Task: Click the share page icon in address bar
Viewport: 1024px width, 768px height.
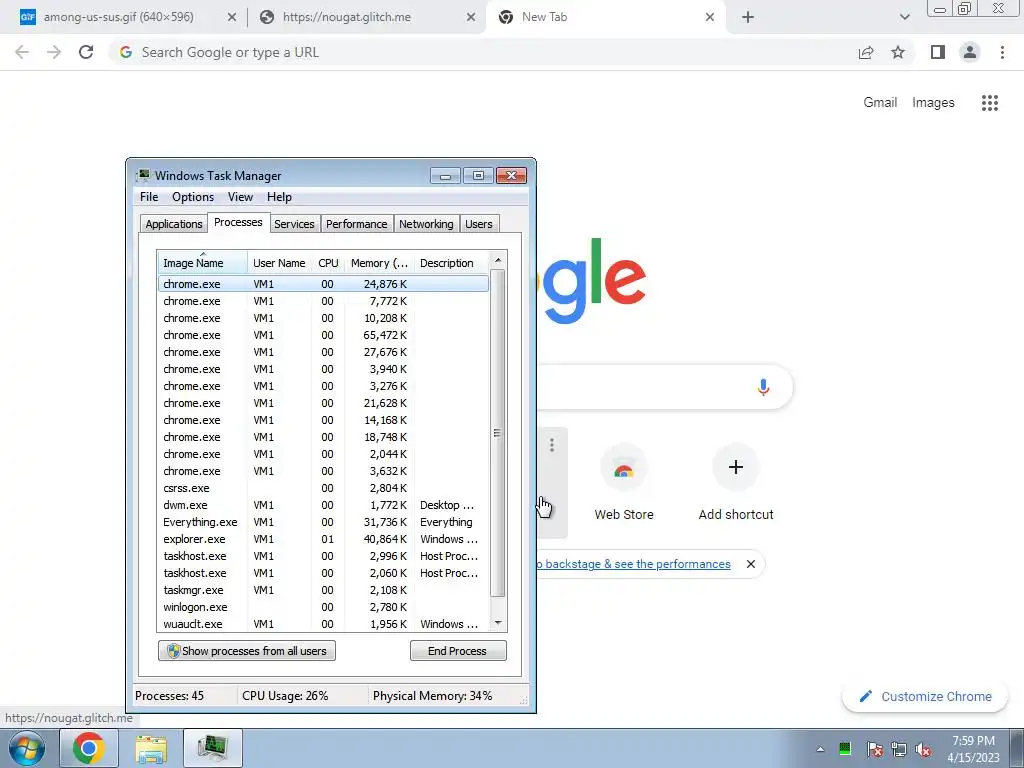Action: click(x=866, y=52)
